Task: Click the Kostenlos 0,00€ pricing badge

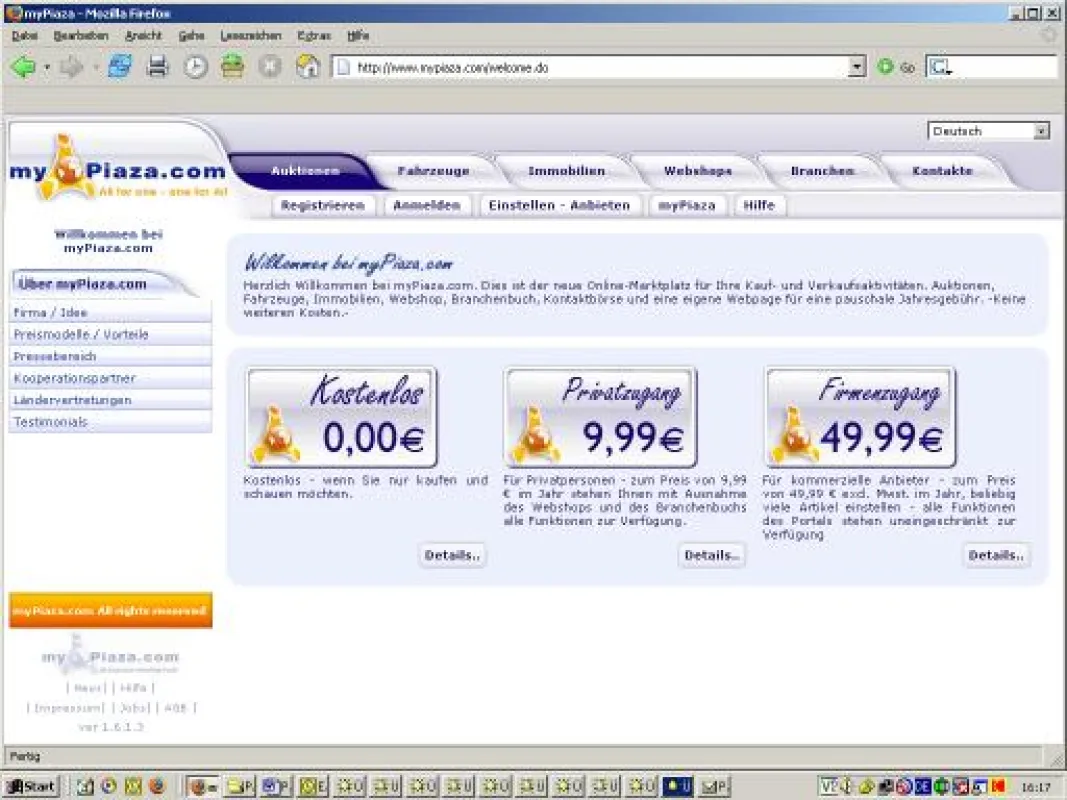Action: tap(342, 417)
